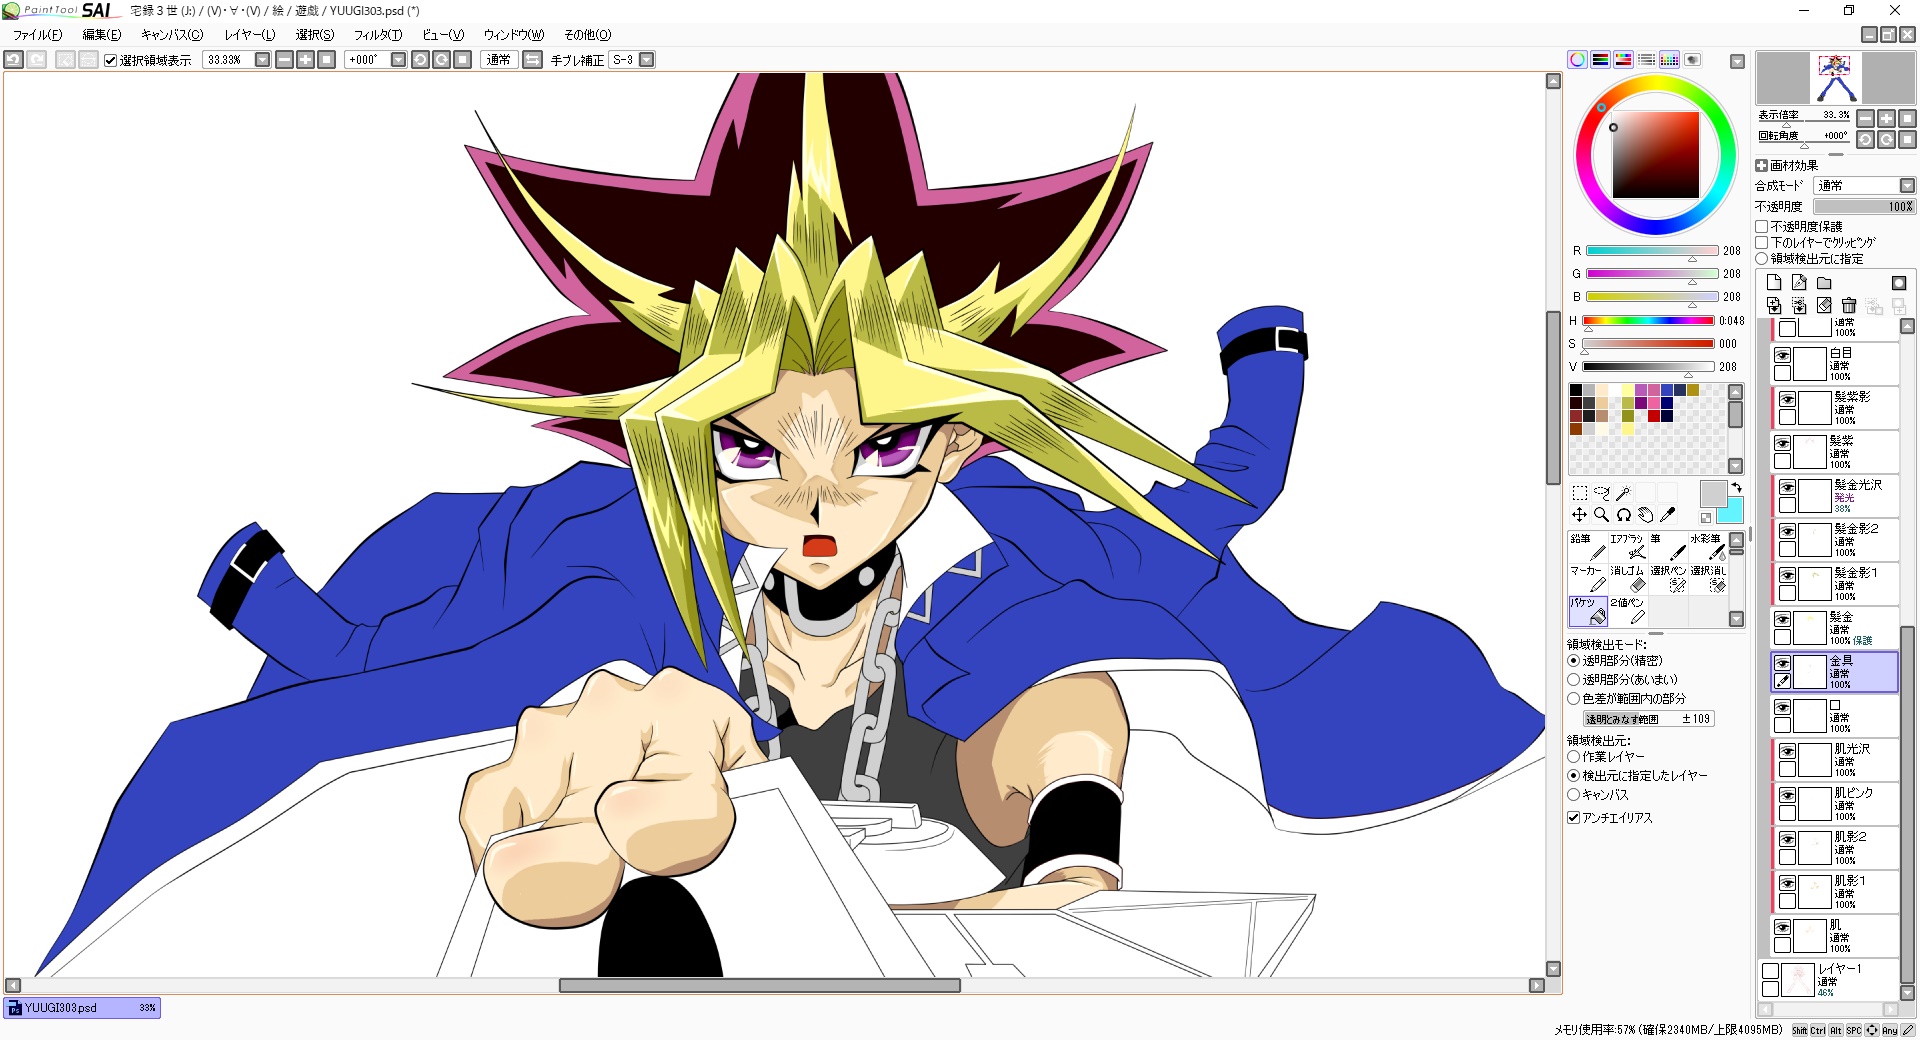
Task: Select the 消しゴム eraser tool
Action: coord(1627,578)
